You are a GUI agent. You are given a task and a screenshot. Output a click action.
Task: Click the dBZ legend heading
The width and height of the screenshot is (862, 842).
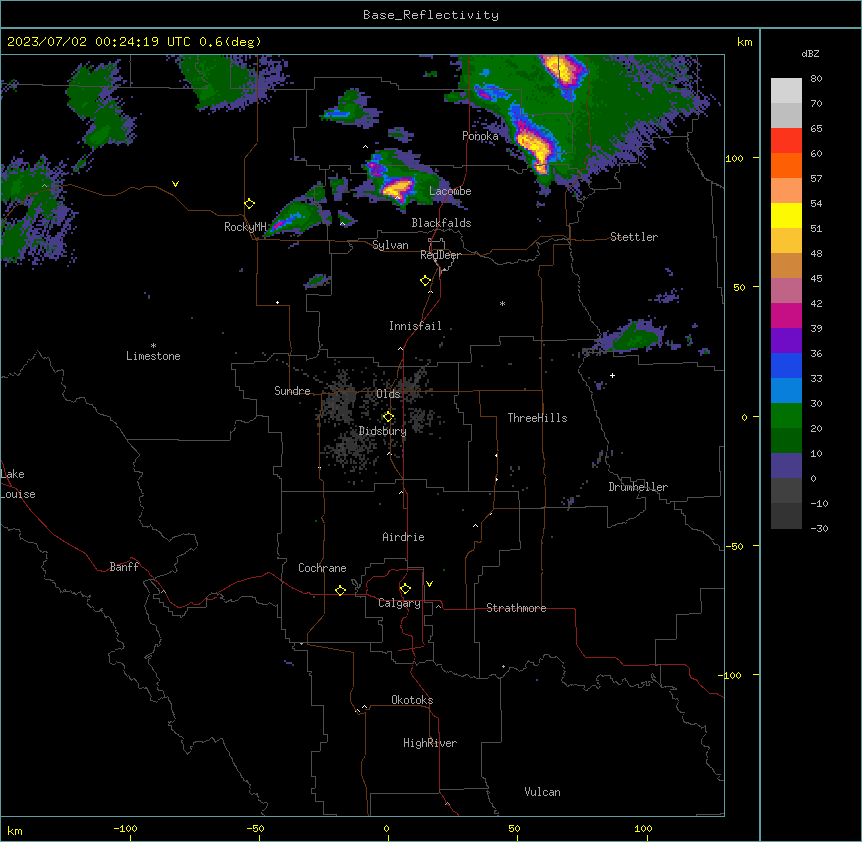(810, 54)
